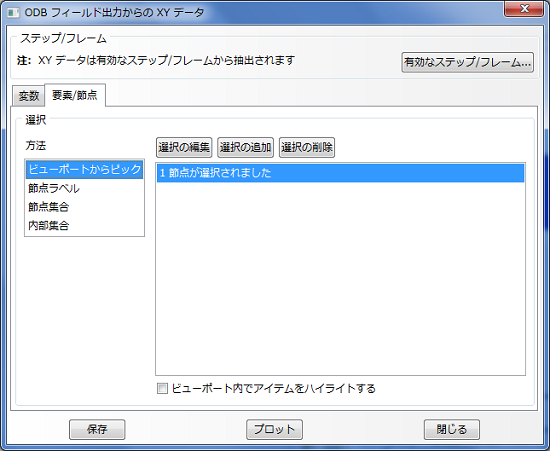Image resolution: width=550 pixels, height=451 pixels.
Task: Select the 要素/節点 tab
Action: pyautogui.click(x=75, y=95)
